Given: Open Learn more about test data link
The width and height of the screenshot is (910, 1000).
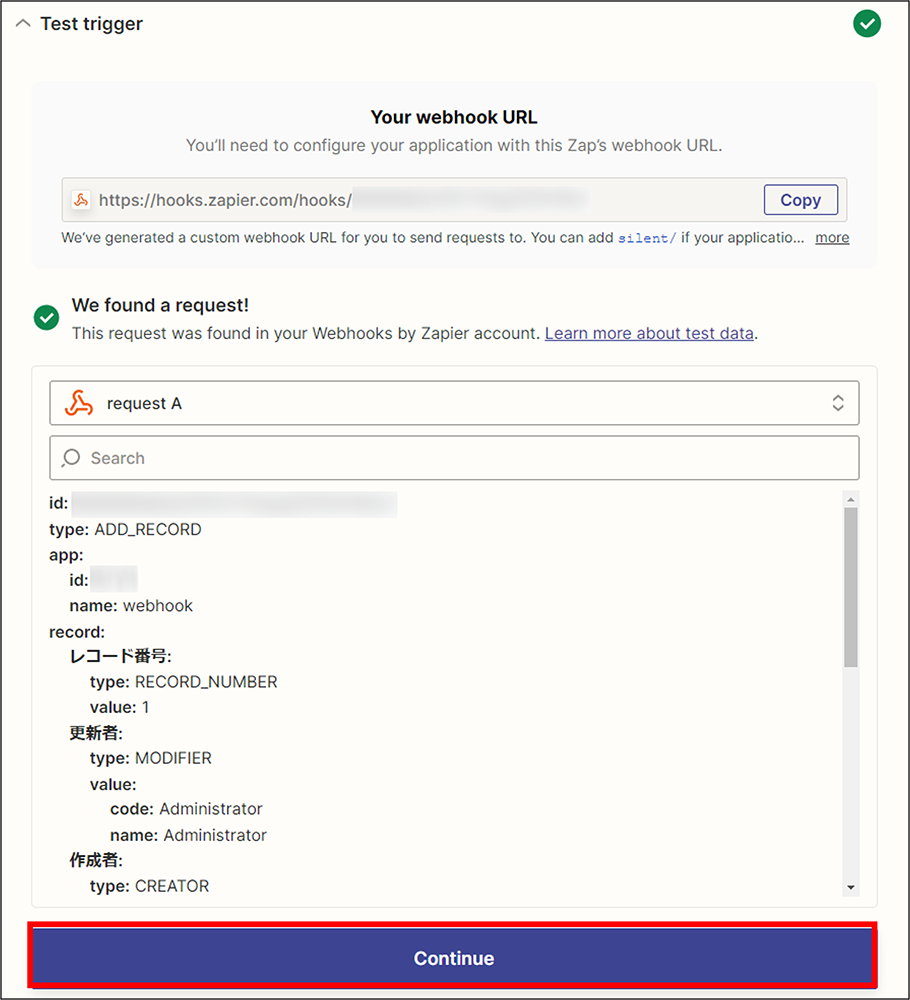Looking at the screenshot, I should (649, 333).
